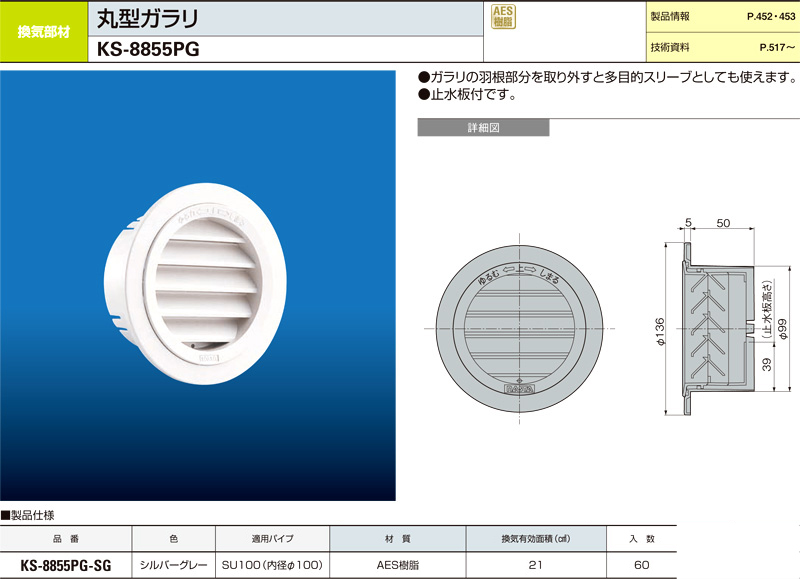Click the 色 column header
The image size is (800, 579).
(x=173, y=539)
